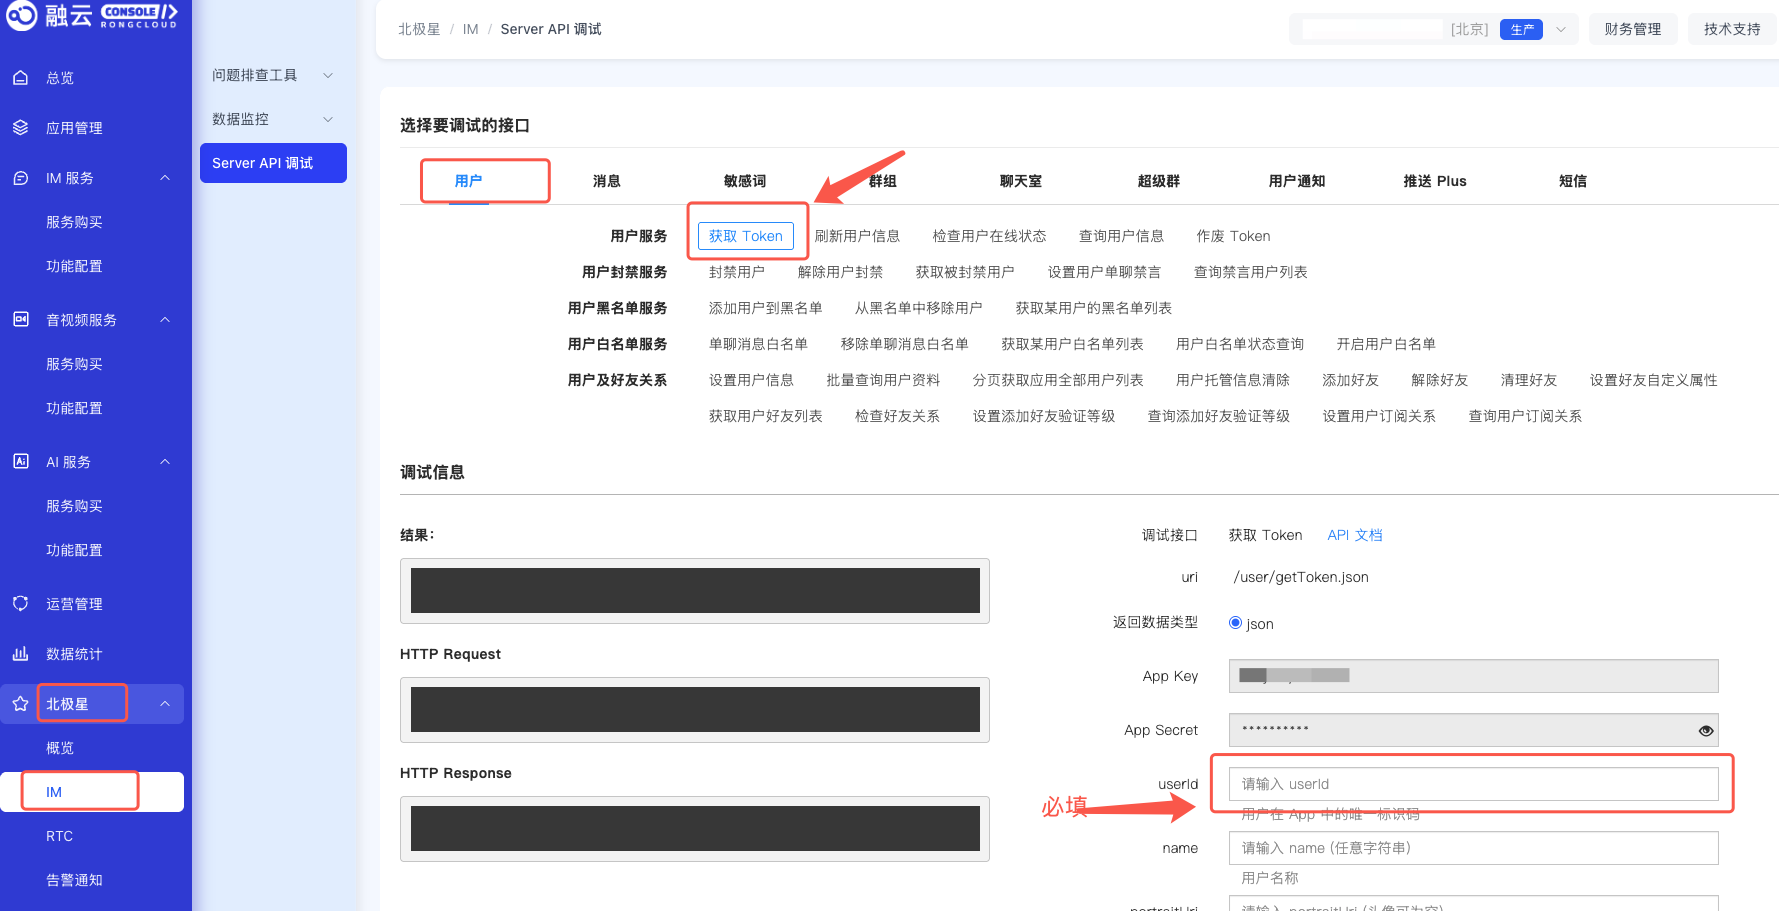Expand the 问题排查工具 submenu

click(328, 76)
